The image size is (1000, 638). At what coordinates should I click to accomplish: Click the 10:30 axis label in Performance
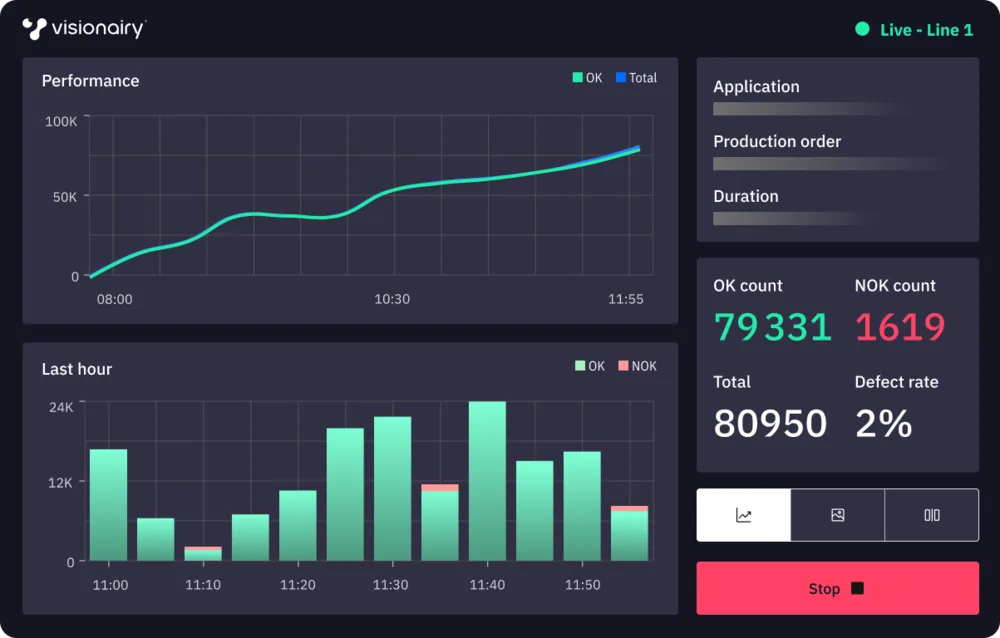pos(392,299)
